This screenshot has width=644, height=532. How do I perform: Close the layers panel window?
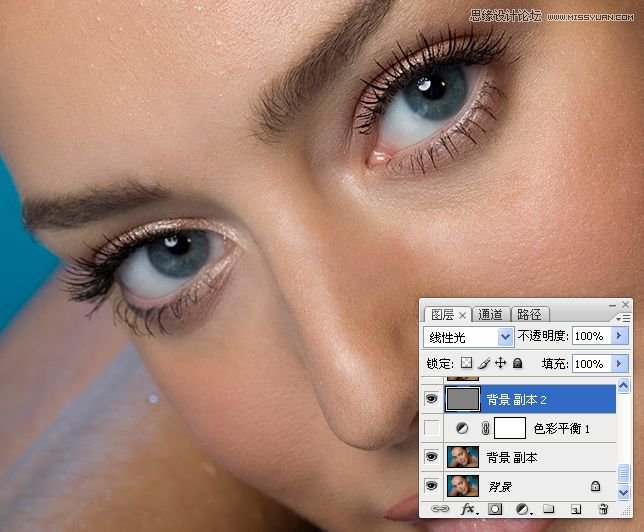click(x=626, y=304)
